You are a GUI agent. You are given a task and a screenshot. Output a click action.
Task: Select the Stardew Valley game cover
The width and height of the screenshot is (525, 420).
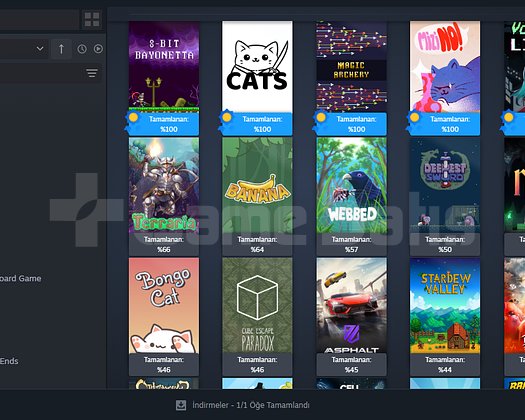point(445,305)
